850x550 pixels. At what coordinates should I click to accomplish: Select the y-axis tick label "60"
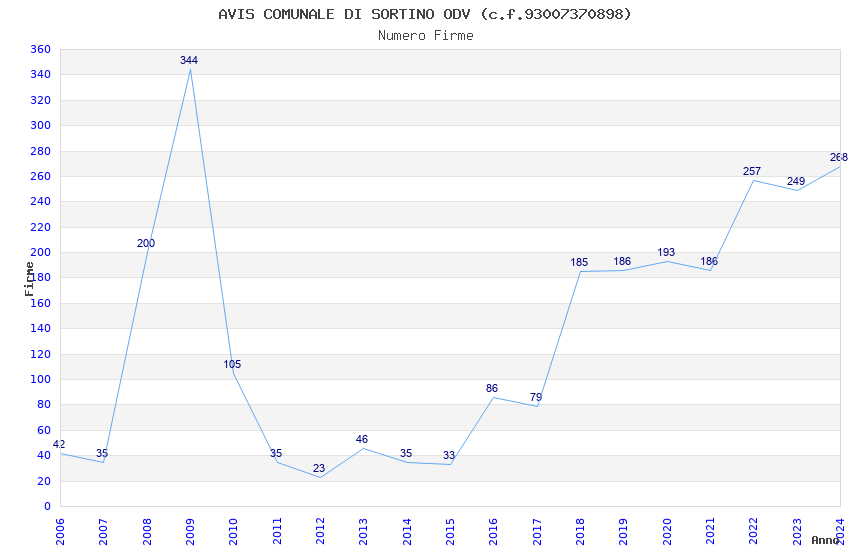pyautogui.click(x=43, y=430)
